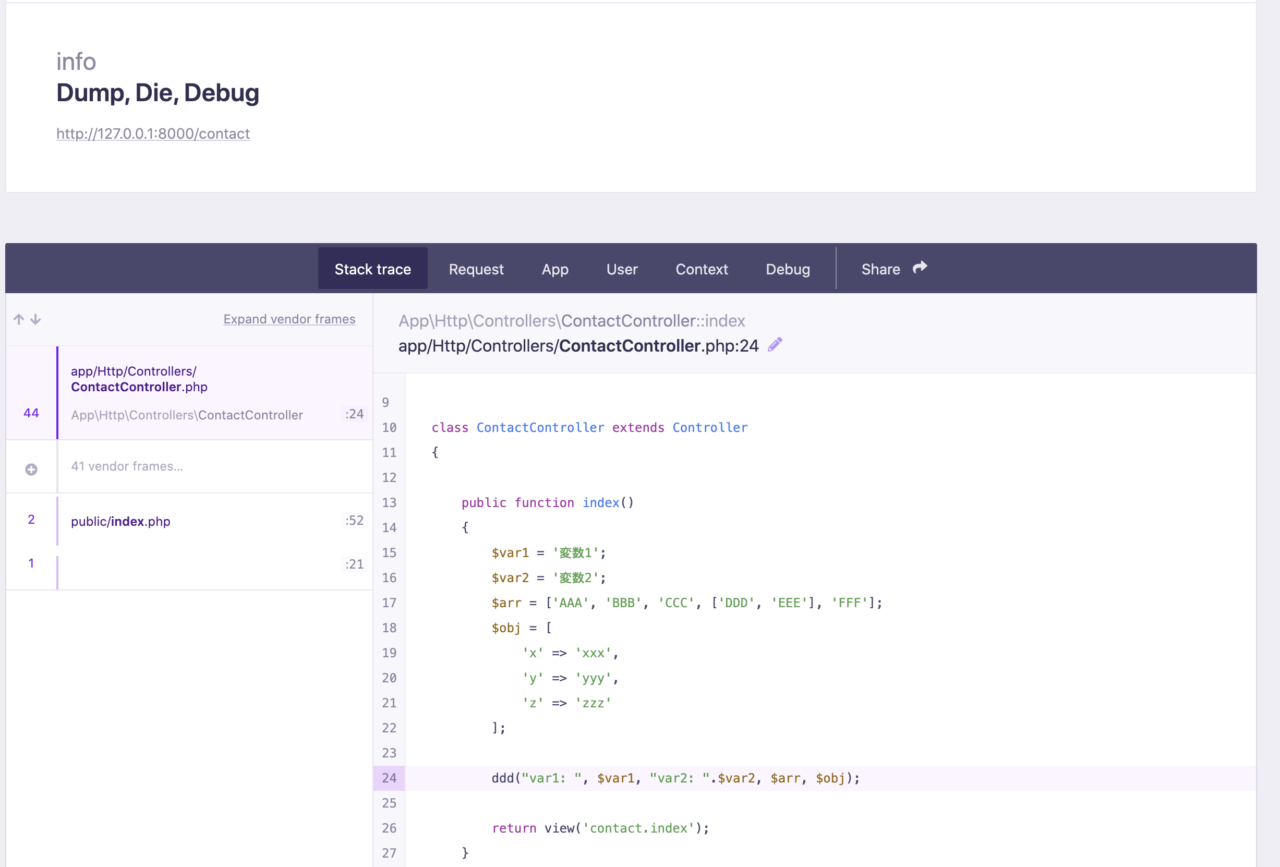Click the :24 line label on ContactController frame

(x=354, y=414)
